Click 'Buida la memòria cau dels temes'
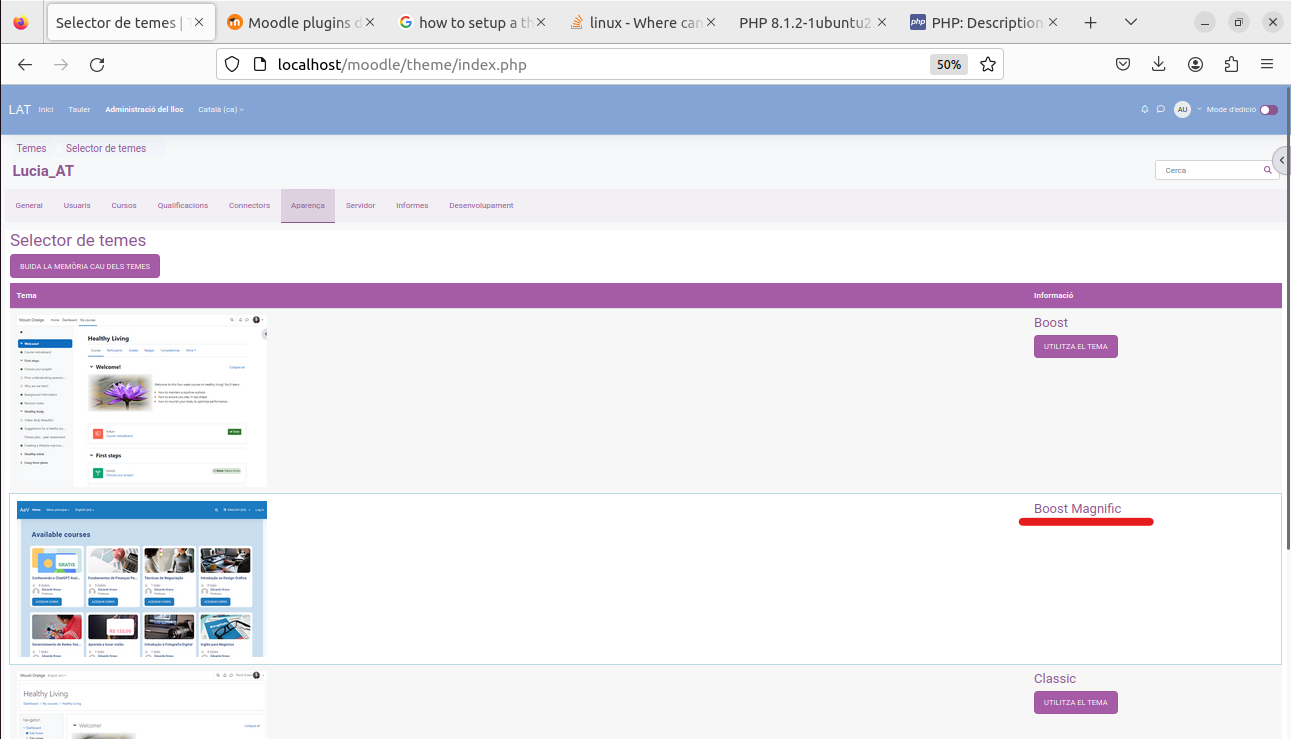This screenshot has height=739, width=1291. tap(84, 265)
